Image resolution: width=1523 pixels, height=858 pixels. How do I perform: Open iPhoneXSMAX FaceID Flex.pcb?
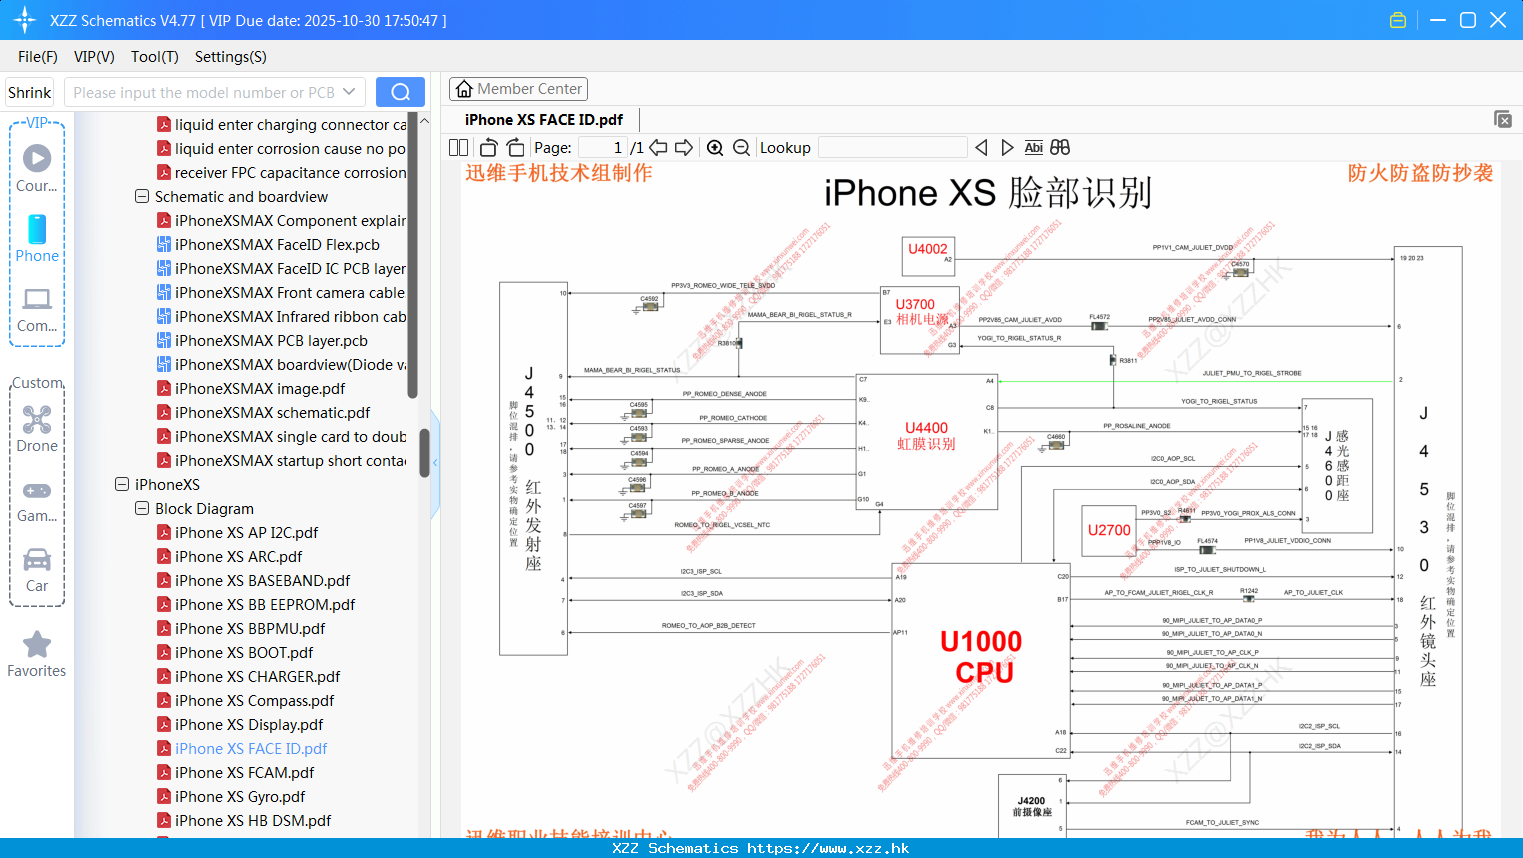pos(268,244)
